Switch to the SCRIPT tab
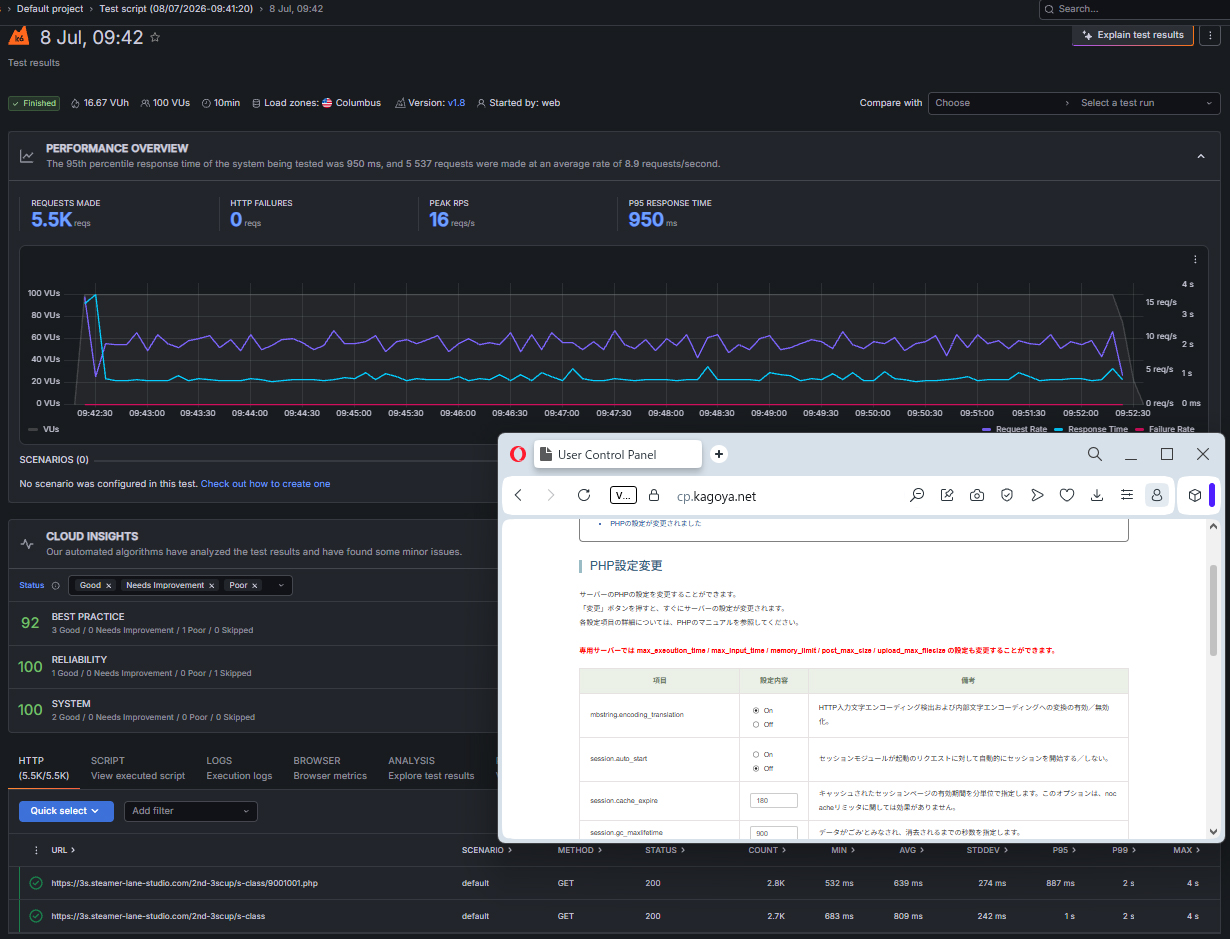Screen dimensions: 1230x939 pyautogui.click(x=138, y=768)
